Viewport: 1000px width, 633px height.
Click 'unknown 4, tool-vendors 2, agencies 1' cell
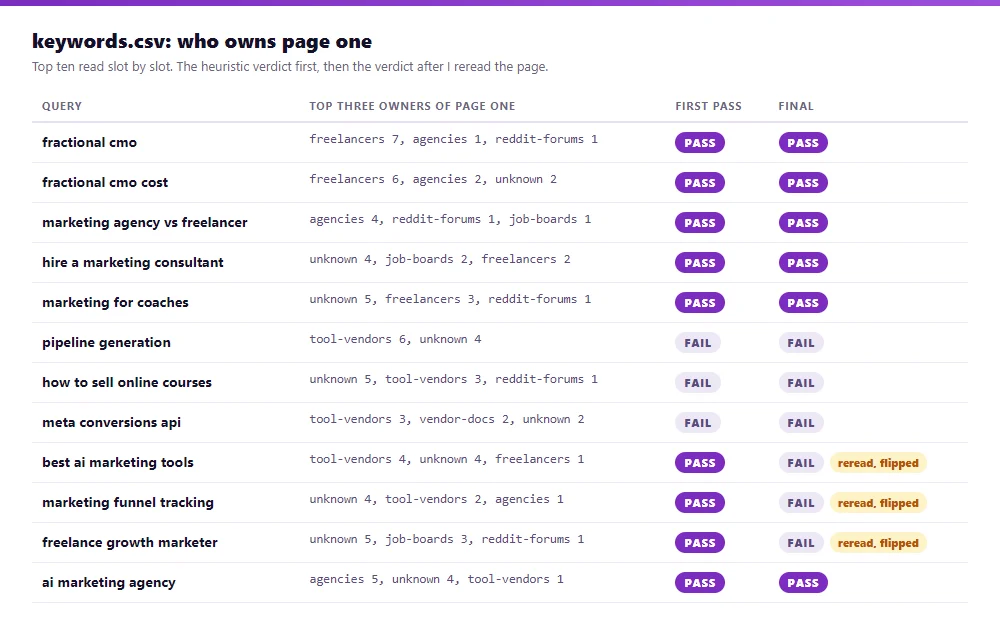click(x=437, y=499)
